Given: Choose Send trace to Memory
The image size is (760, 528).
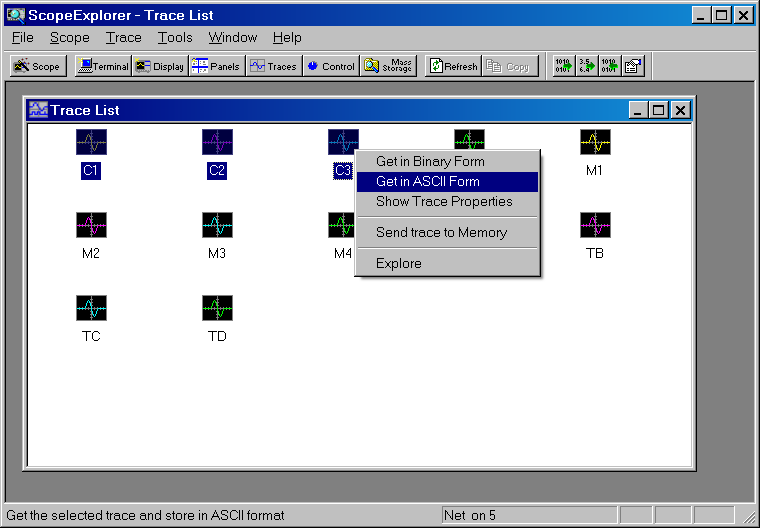Looking at the screenshot, I should click(447, 232).
